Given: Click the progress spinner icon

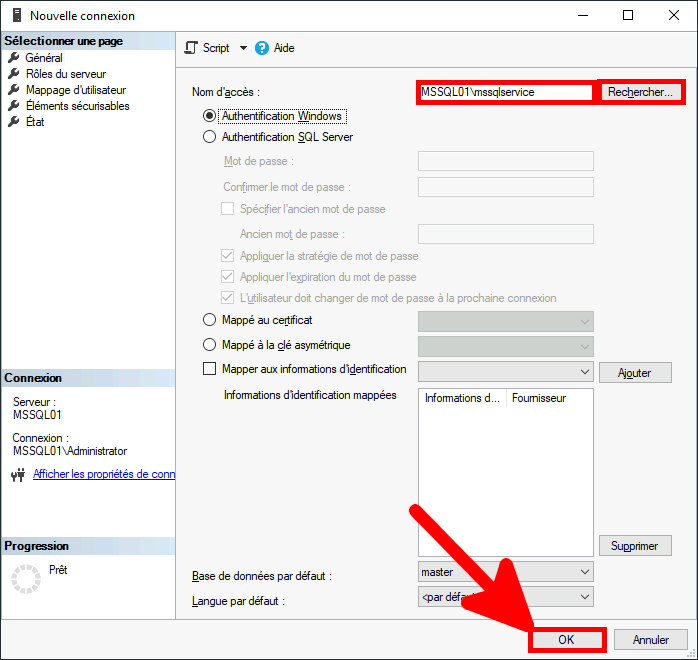Looking at the screenshot, I should (26, 579).
